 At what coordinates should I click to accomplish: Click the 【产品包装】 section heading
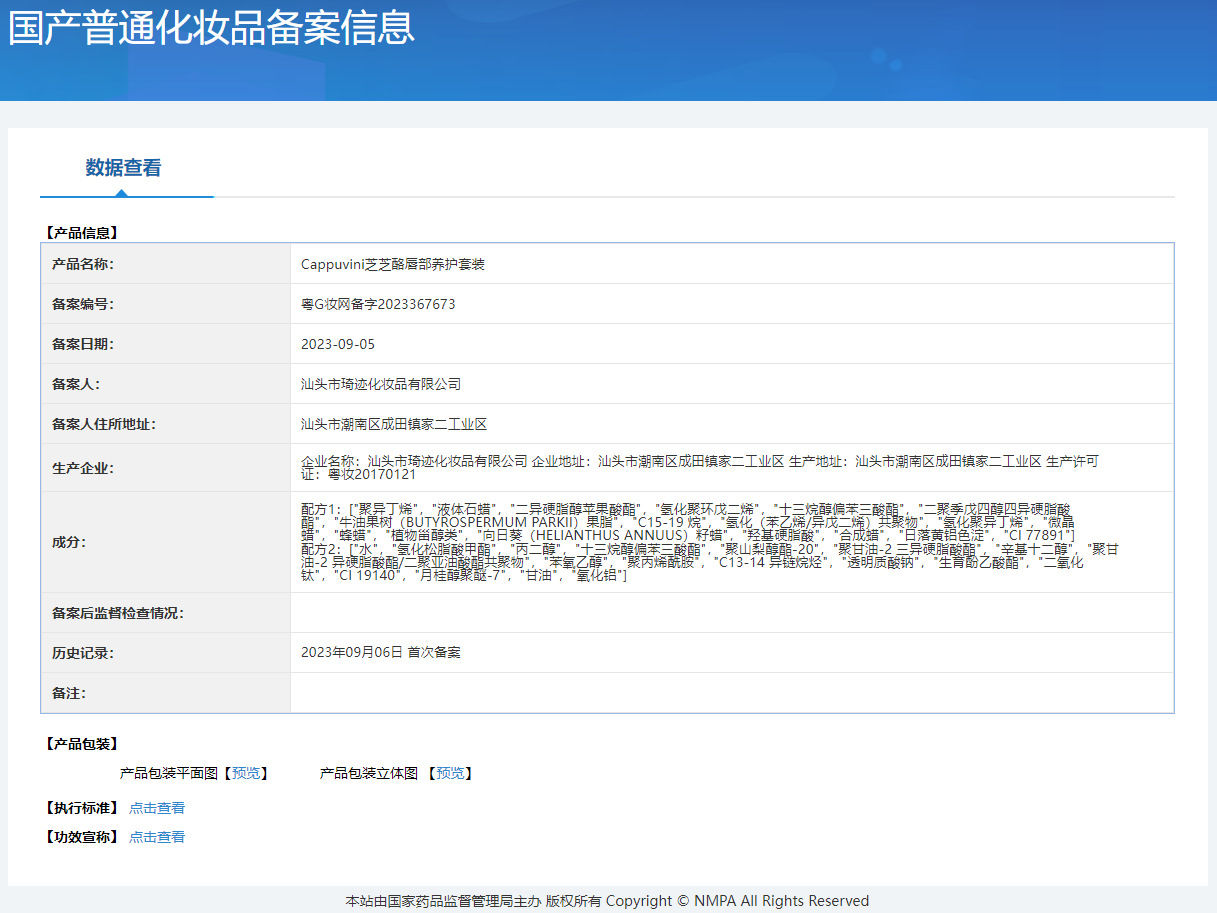[82, 744]
